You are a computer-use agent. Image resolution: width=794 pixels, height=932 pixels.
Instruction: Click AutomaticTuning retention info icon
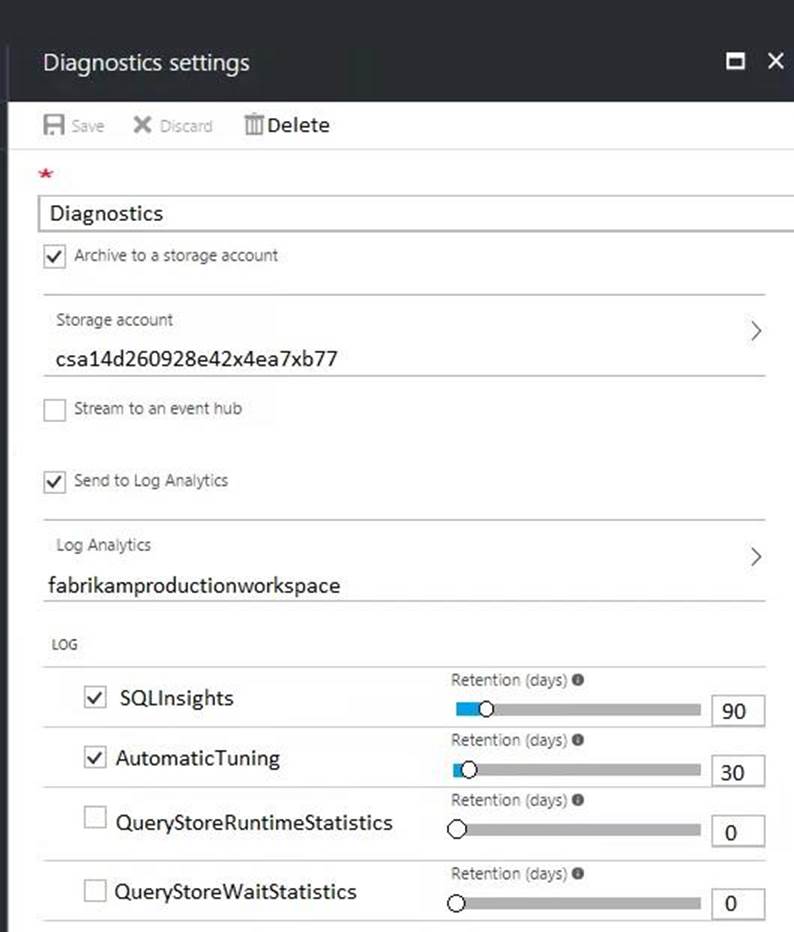[x=578, y=740]
